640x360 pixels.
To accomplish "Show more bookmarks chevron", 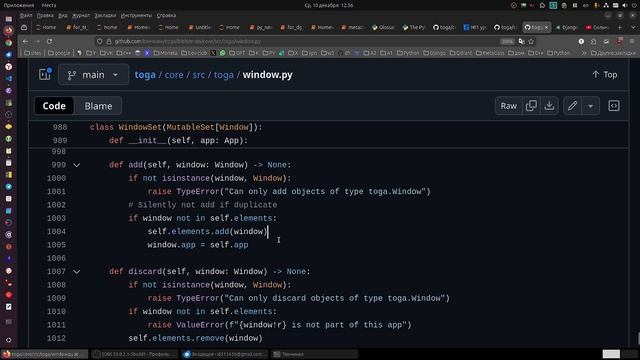I will [584, 53].
